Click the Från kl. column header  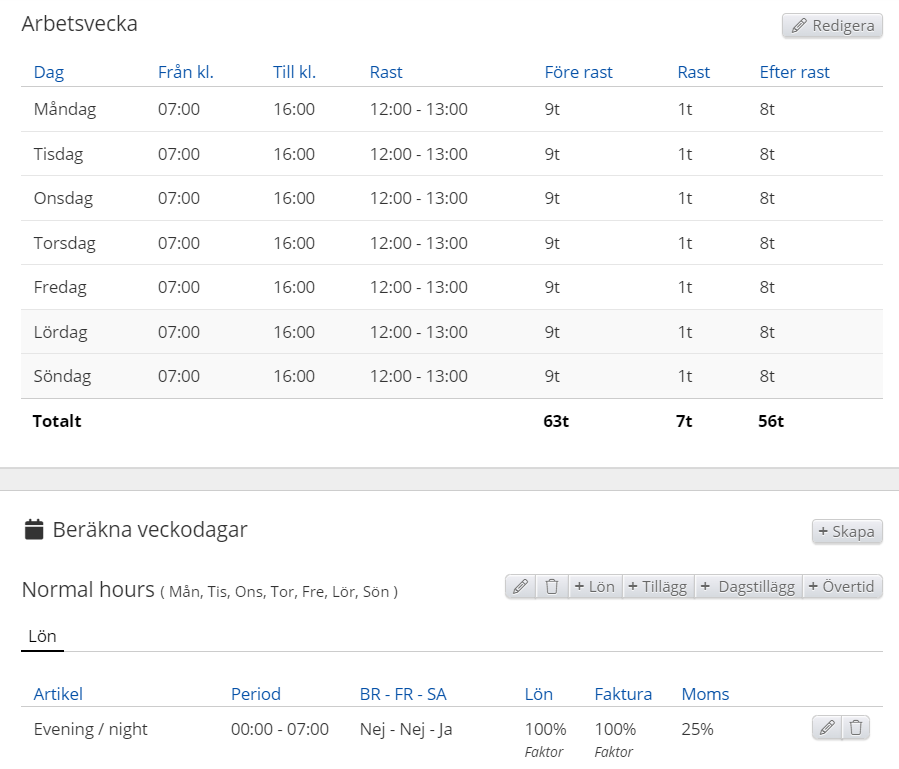point(186,72)
